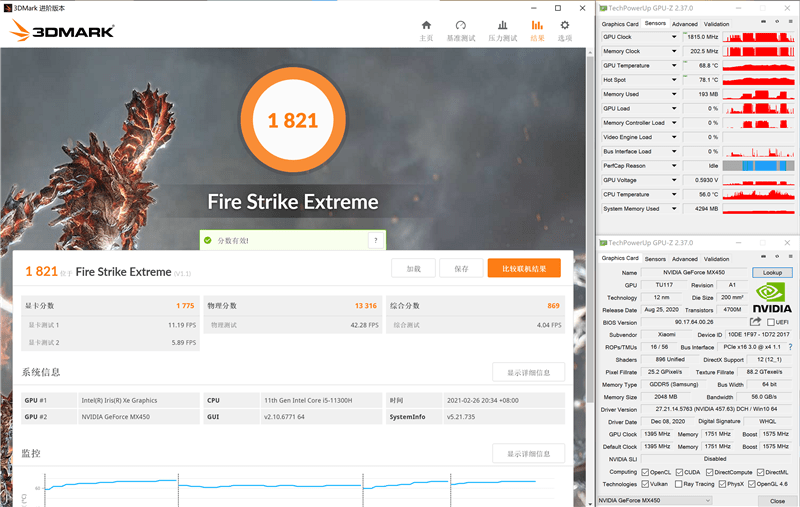Open the Memory Used sensor dropdown arrow

point(674,94)
